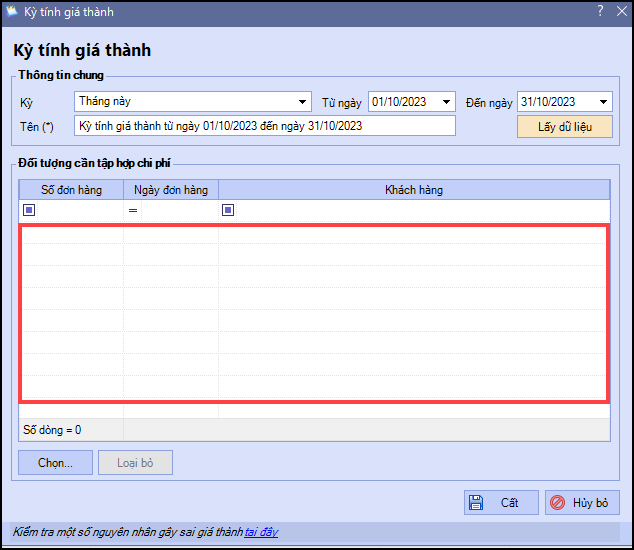Viewport: 634px width, 550px height.
Task: Click the Chọn... button
Action: (55, 462)
